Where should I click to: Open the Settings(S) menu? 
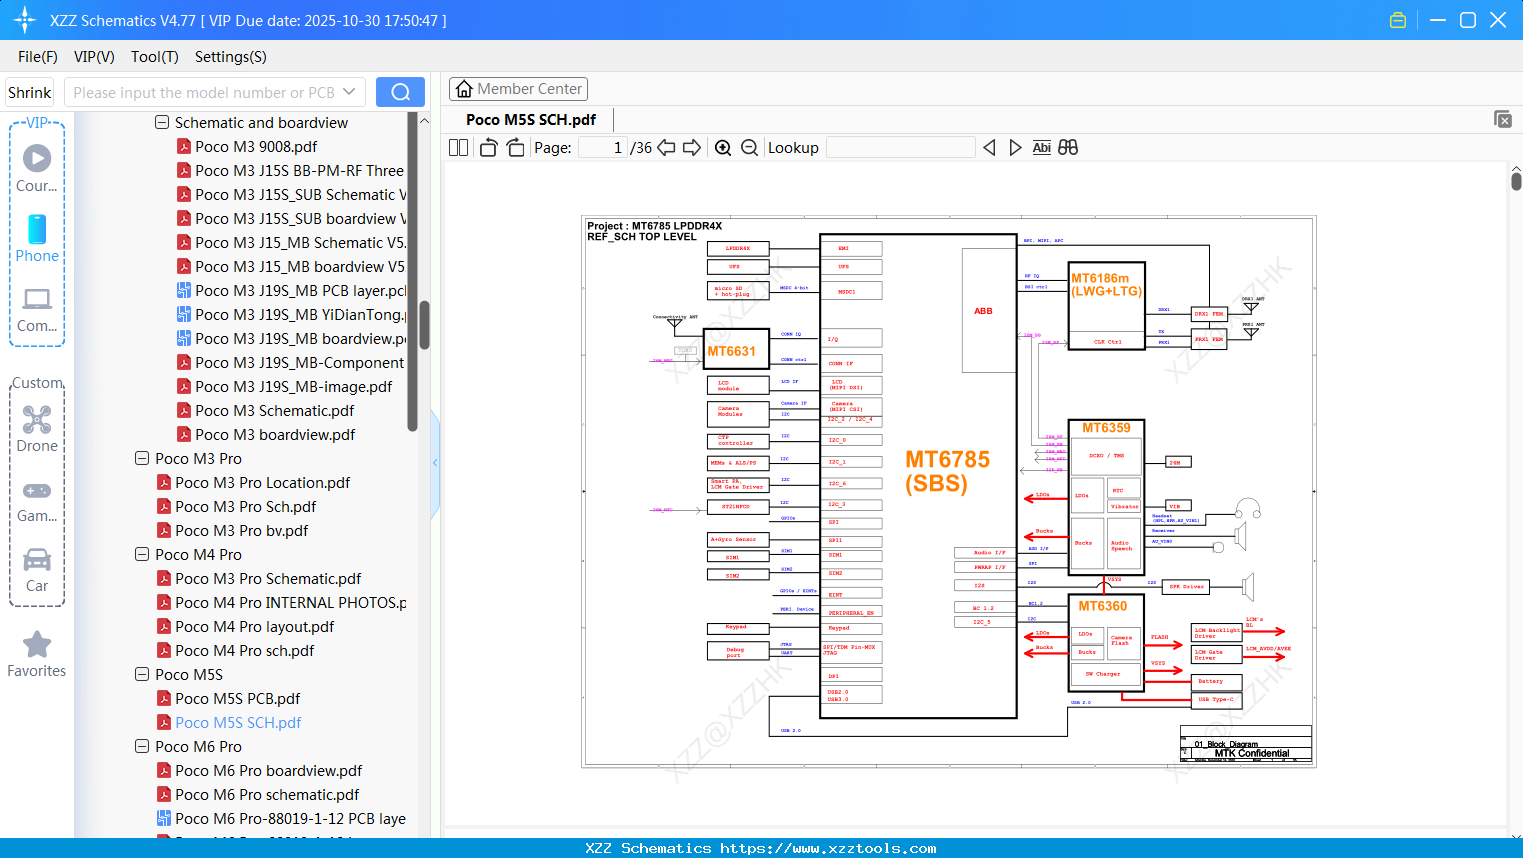pos(230,57)
